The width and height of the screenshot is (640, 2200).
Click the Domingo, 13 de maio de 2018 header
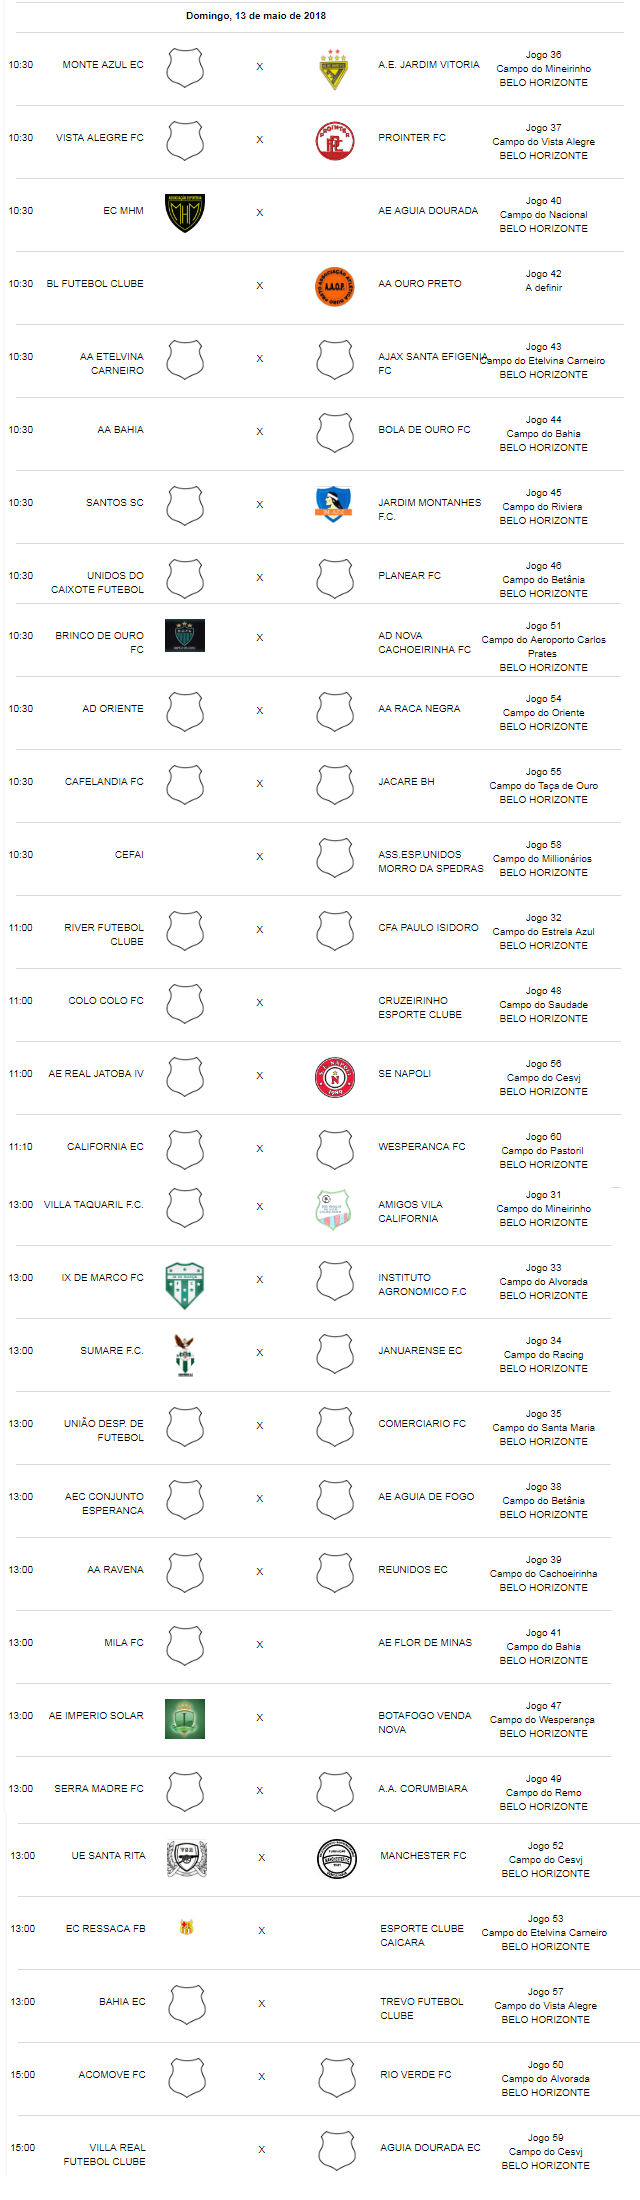pos(256,16)
